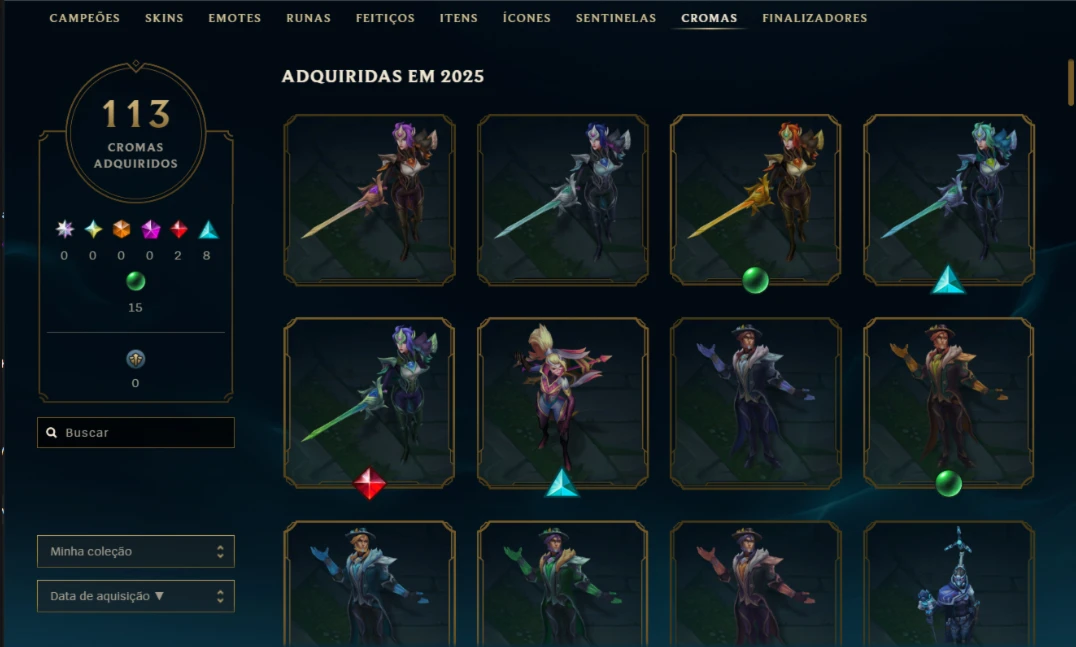Select the orange-haired chroma with green orb
Image resolution: width=1076 pixels, height=647 pixels.
[756, 200]
